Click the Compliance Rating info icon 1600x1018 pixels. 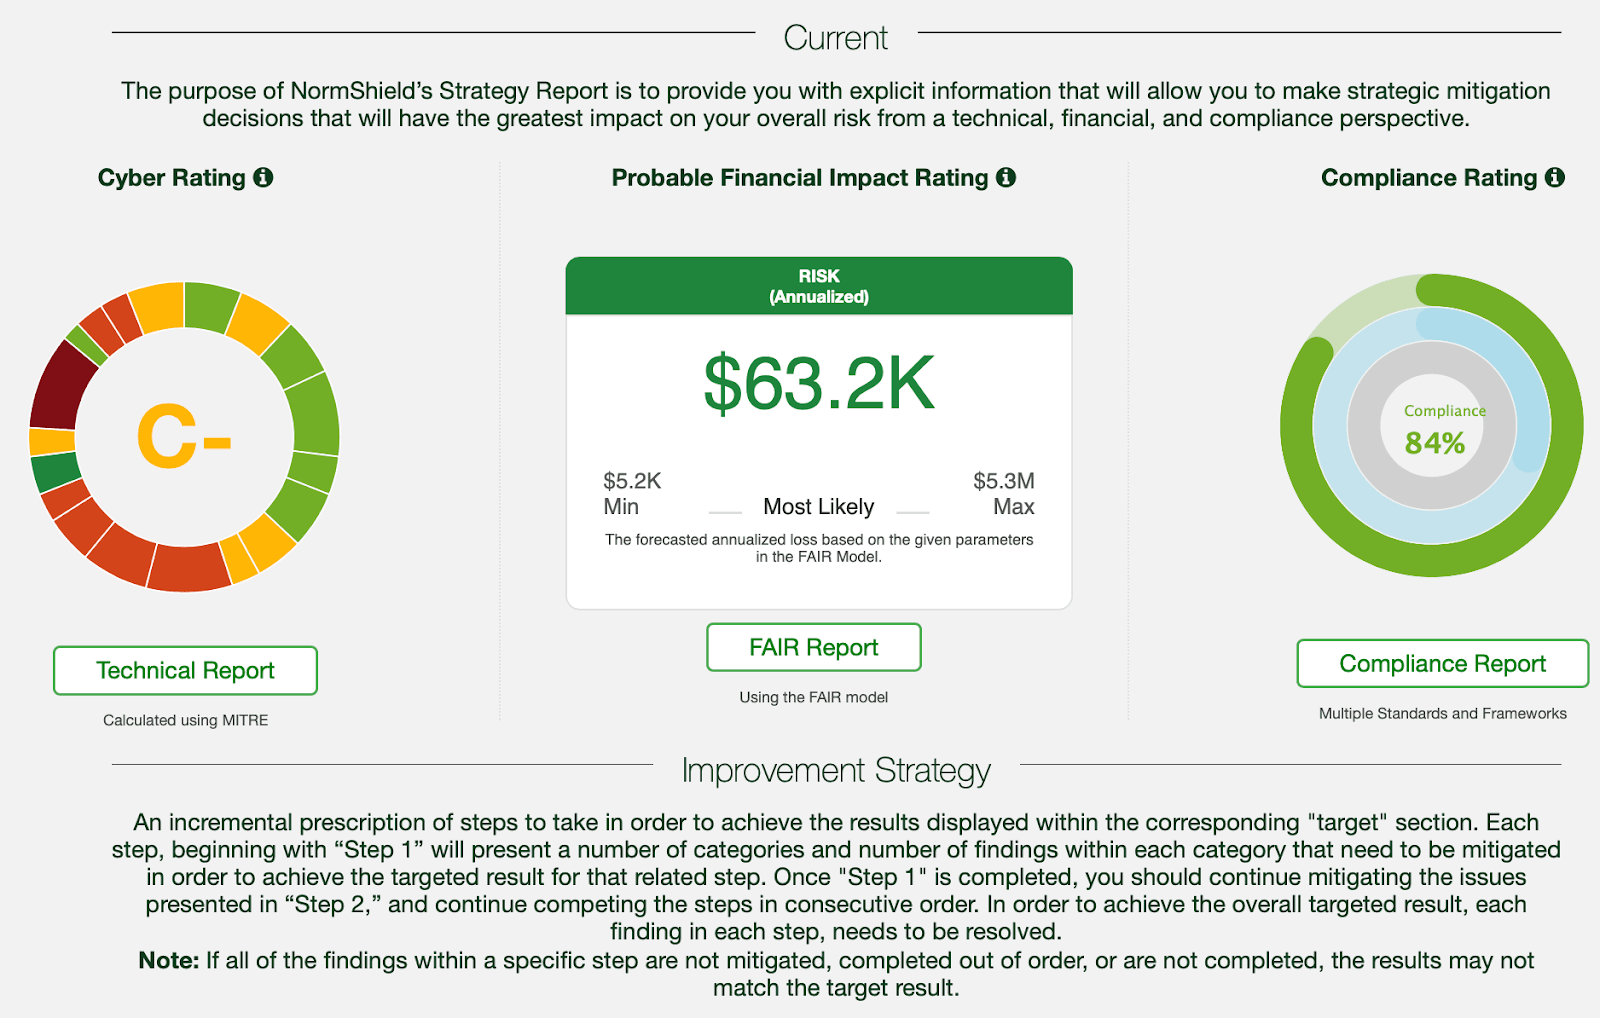click(1554, 178)
